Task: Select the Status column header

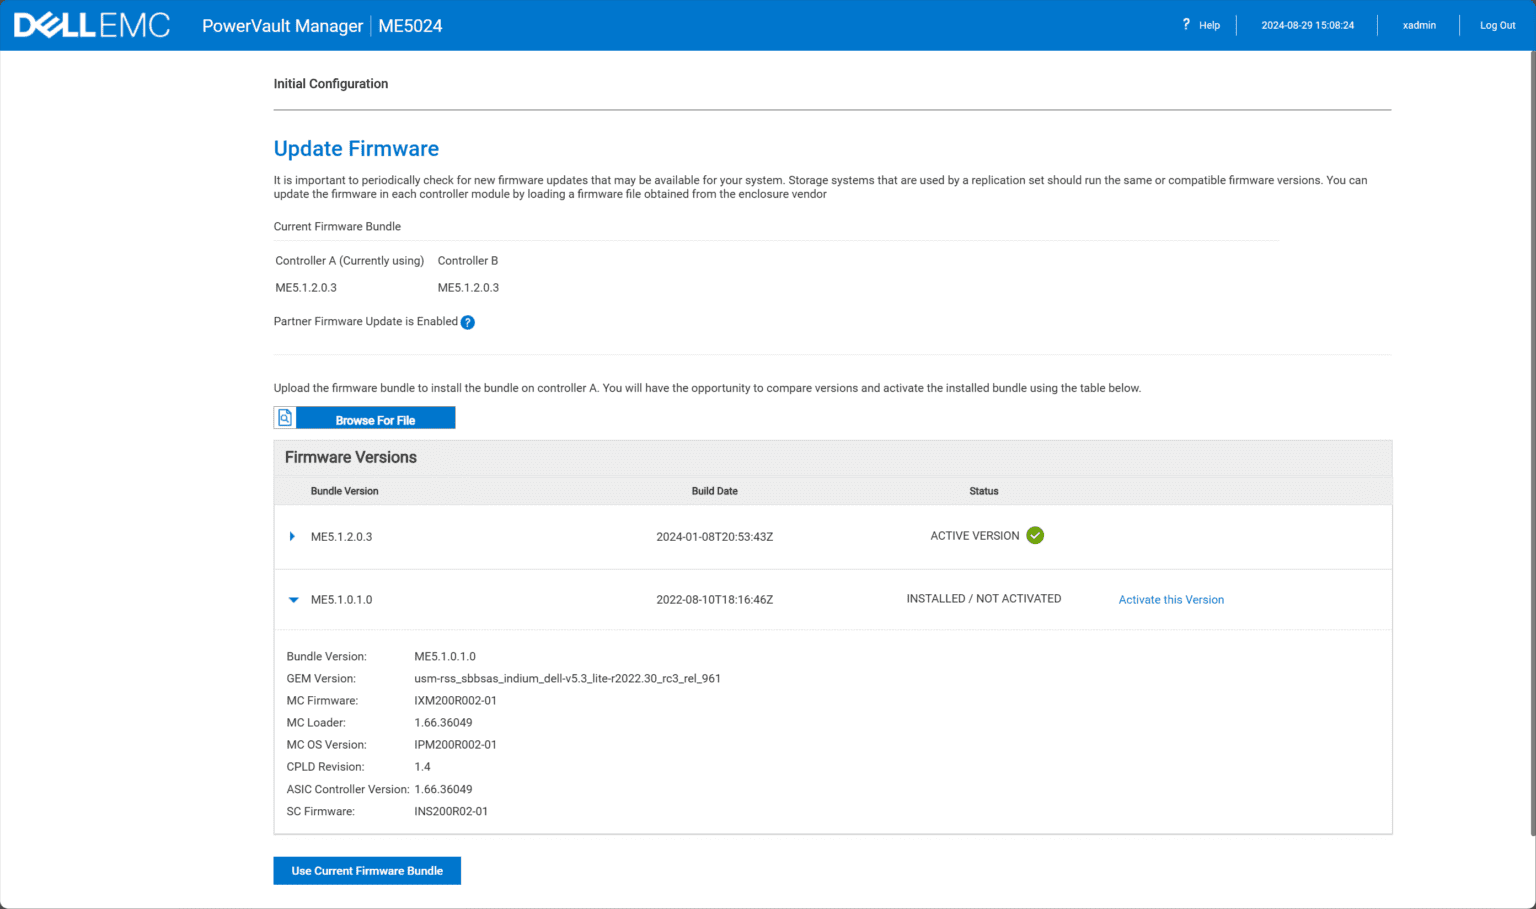Action: [983, 491]
